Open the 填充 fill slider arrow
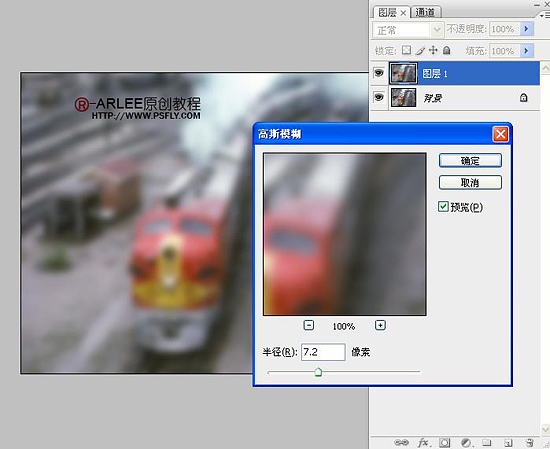Screen dimensions: 550x449 point(526,51)
